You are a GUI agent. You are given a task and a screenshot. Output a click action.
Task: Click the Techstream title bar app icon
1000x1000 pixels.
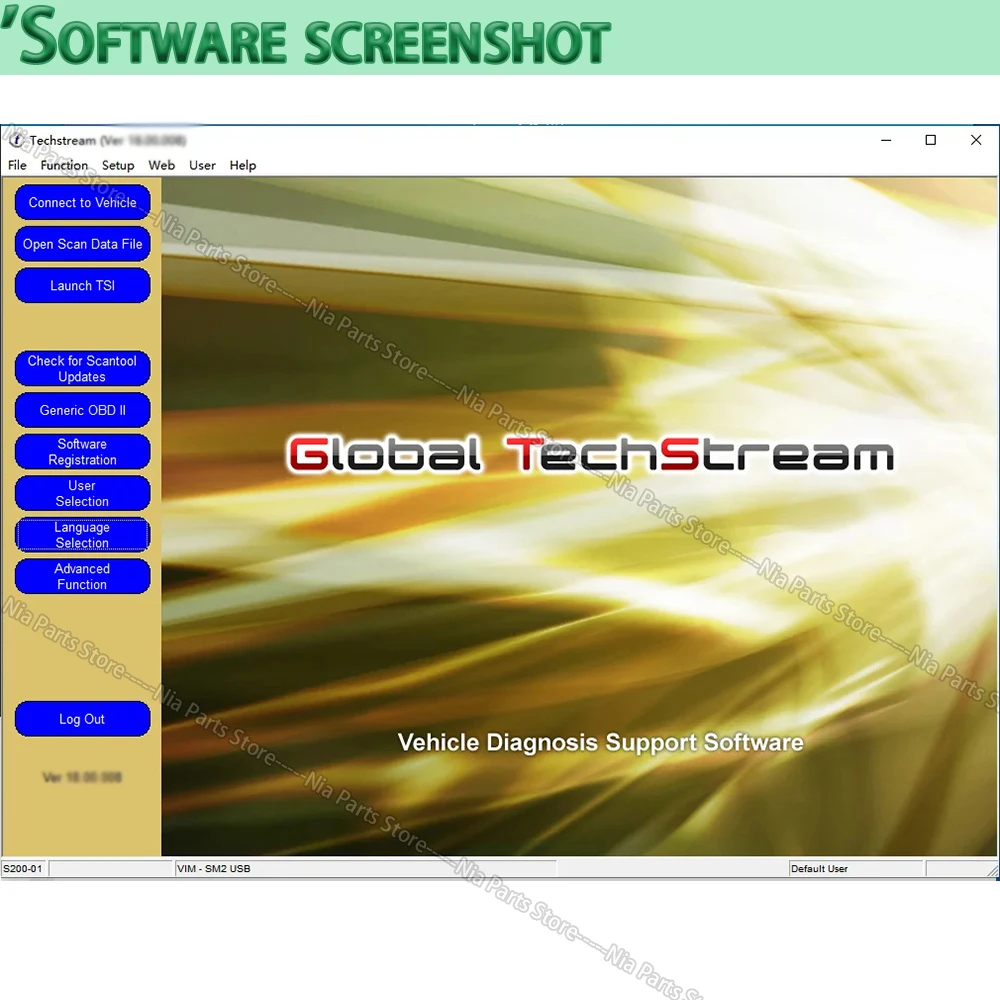(17, 140)
